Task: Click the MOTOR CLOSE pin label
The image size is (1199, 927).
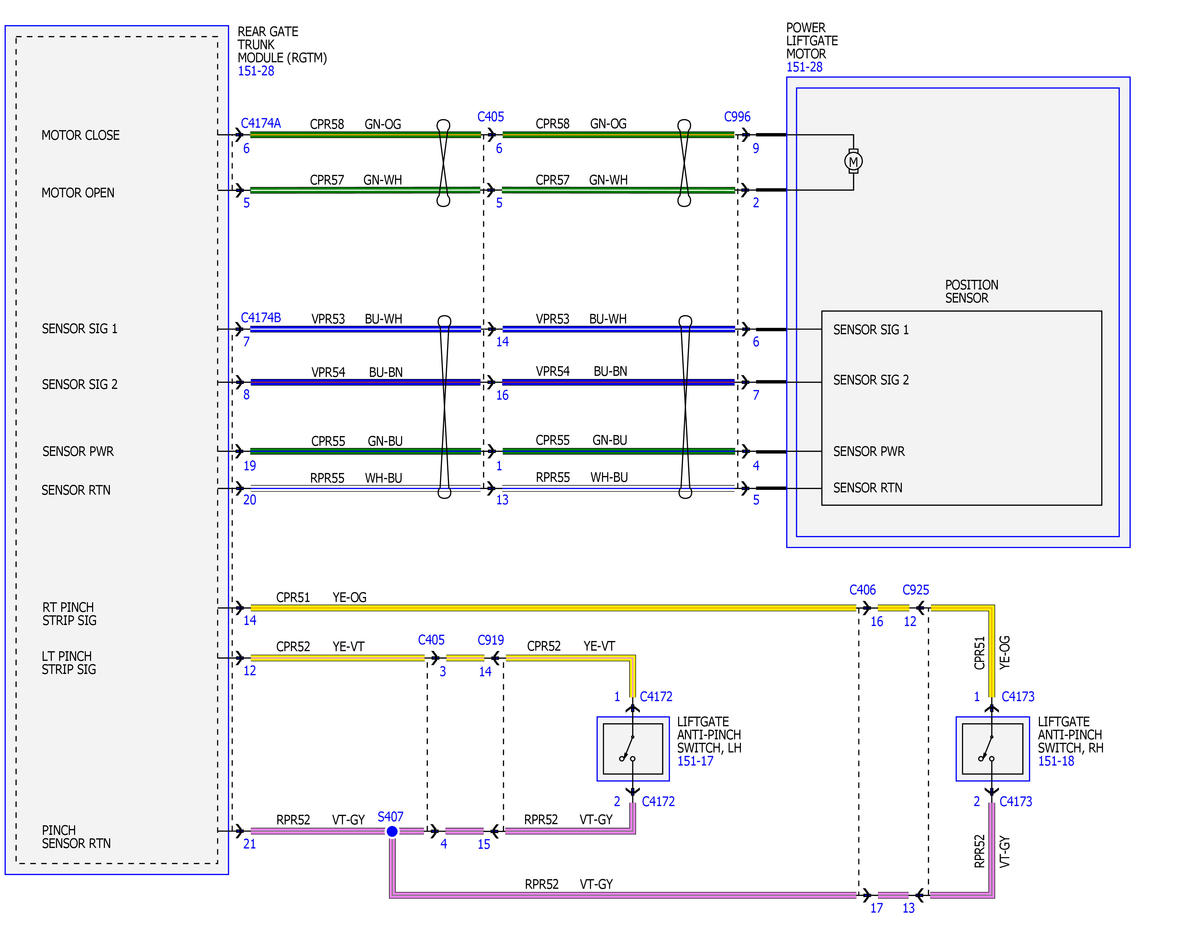Action: [x=80, y=135]
